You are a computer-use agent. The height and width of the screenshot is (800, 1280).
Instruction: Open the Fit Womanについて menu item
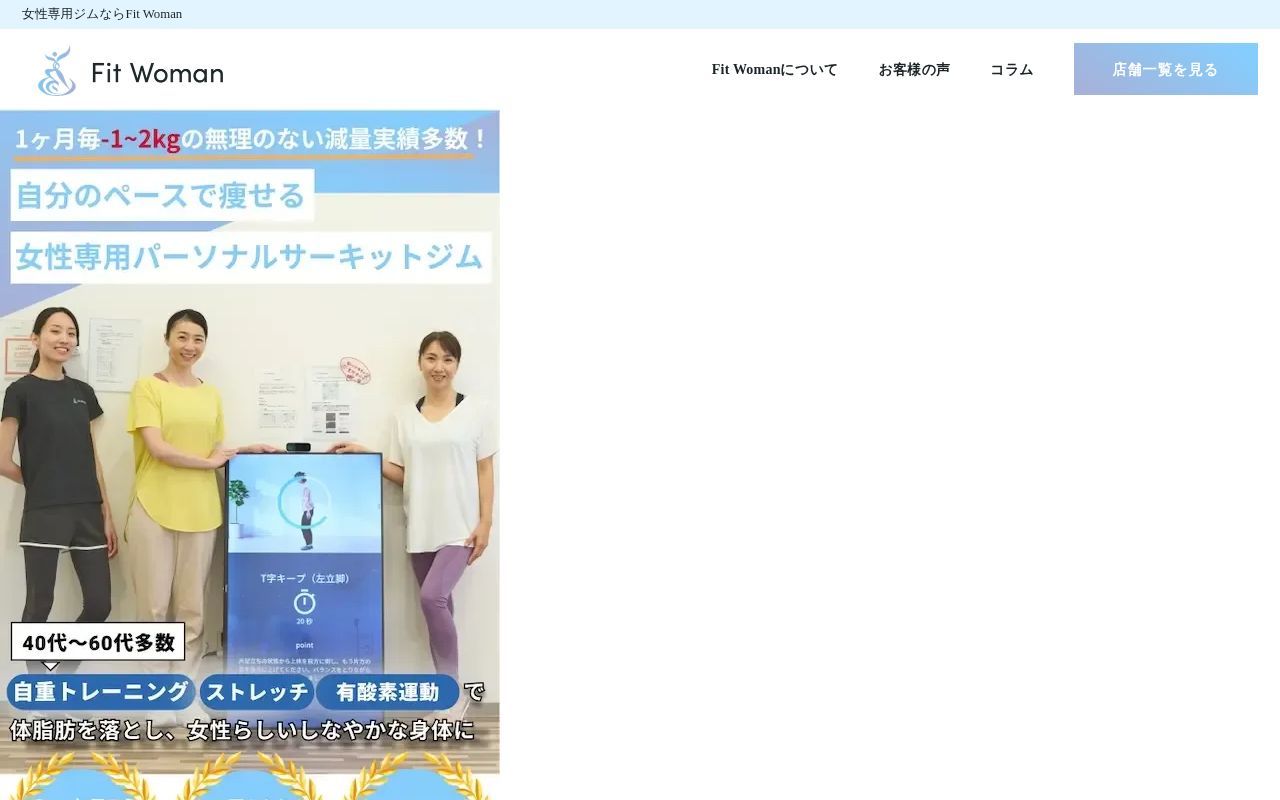[x=774, y=70]
